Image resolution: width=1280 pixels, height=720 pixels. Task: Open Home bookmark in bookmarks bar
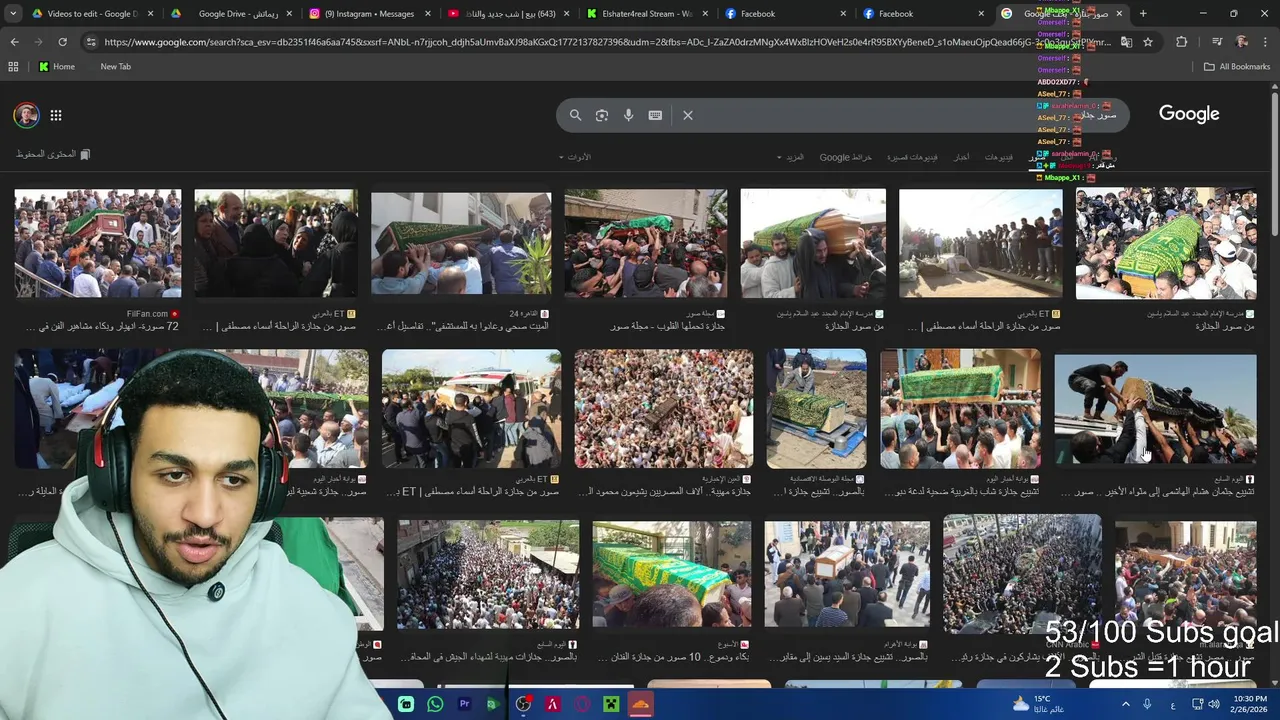click(57, 67)
